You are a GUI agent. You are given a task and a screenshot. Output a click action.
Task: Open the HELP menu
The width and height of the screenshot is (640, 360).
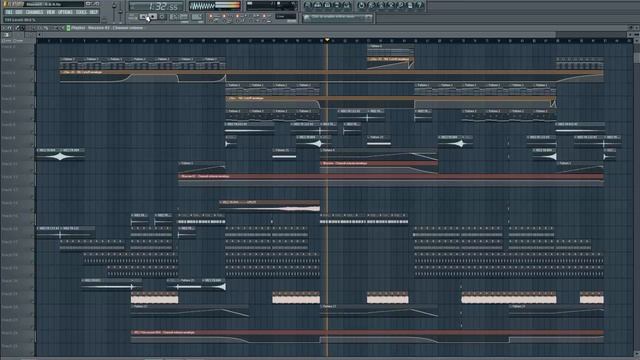tap(93, 12)
